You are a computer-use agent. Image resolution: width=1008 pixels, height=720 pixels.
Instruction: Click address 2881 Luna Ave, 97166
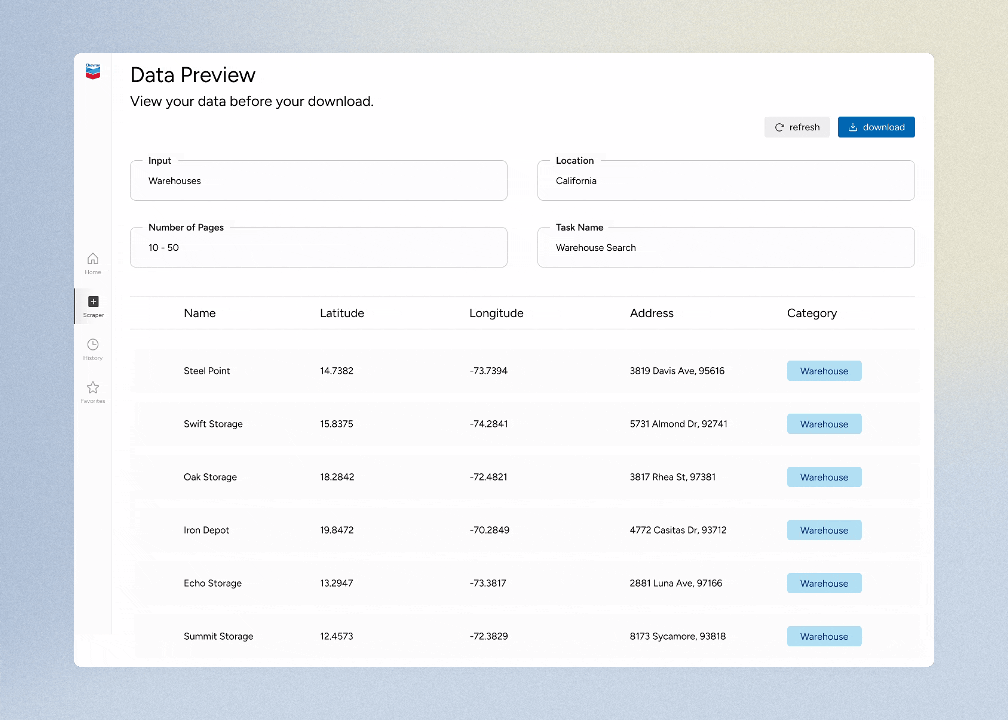click(676, 583)
